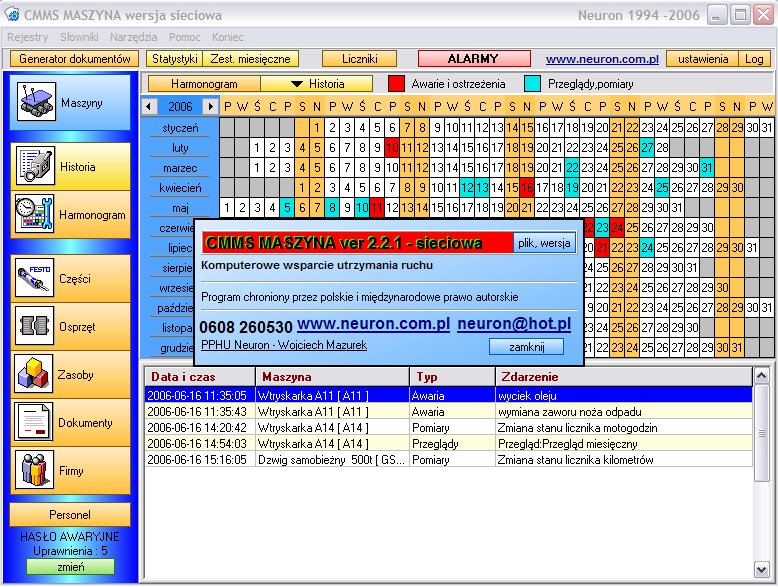
Task: Select Zmiana stanu licznika motogodzin row
Action: pos(449,427)
